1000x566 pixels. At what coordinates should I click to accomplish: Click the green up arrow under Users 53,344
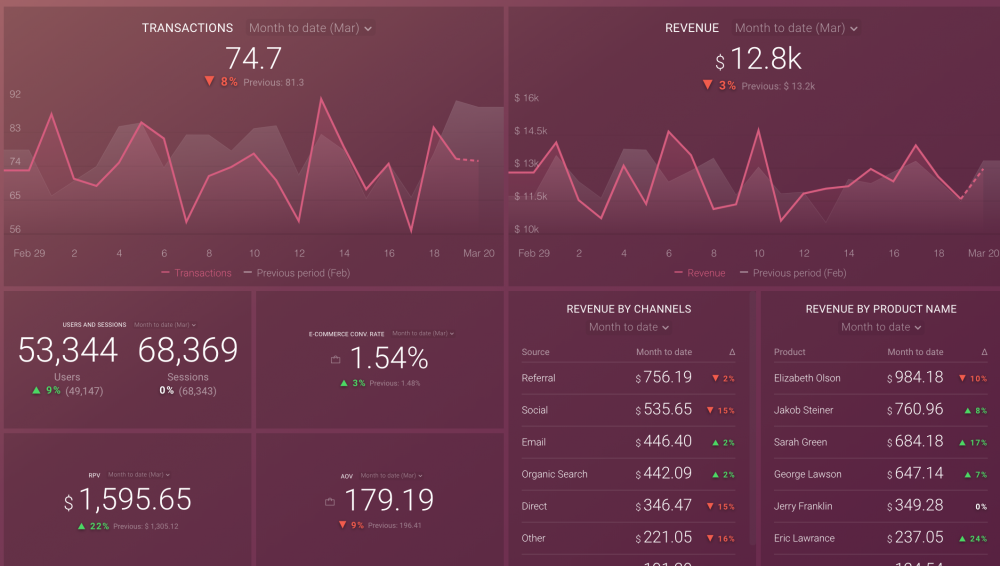[x=37, y=390]
